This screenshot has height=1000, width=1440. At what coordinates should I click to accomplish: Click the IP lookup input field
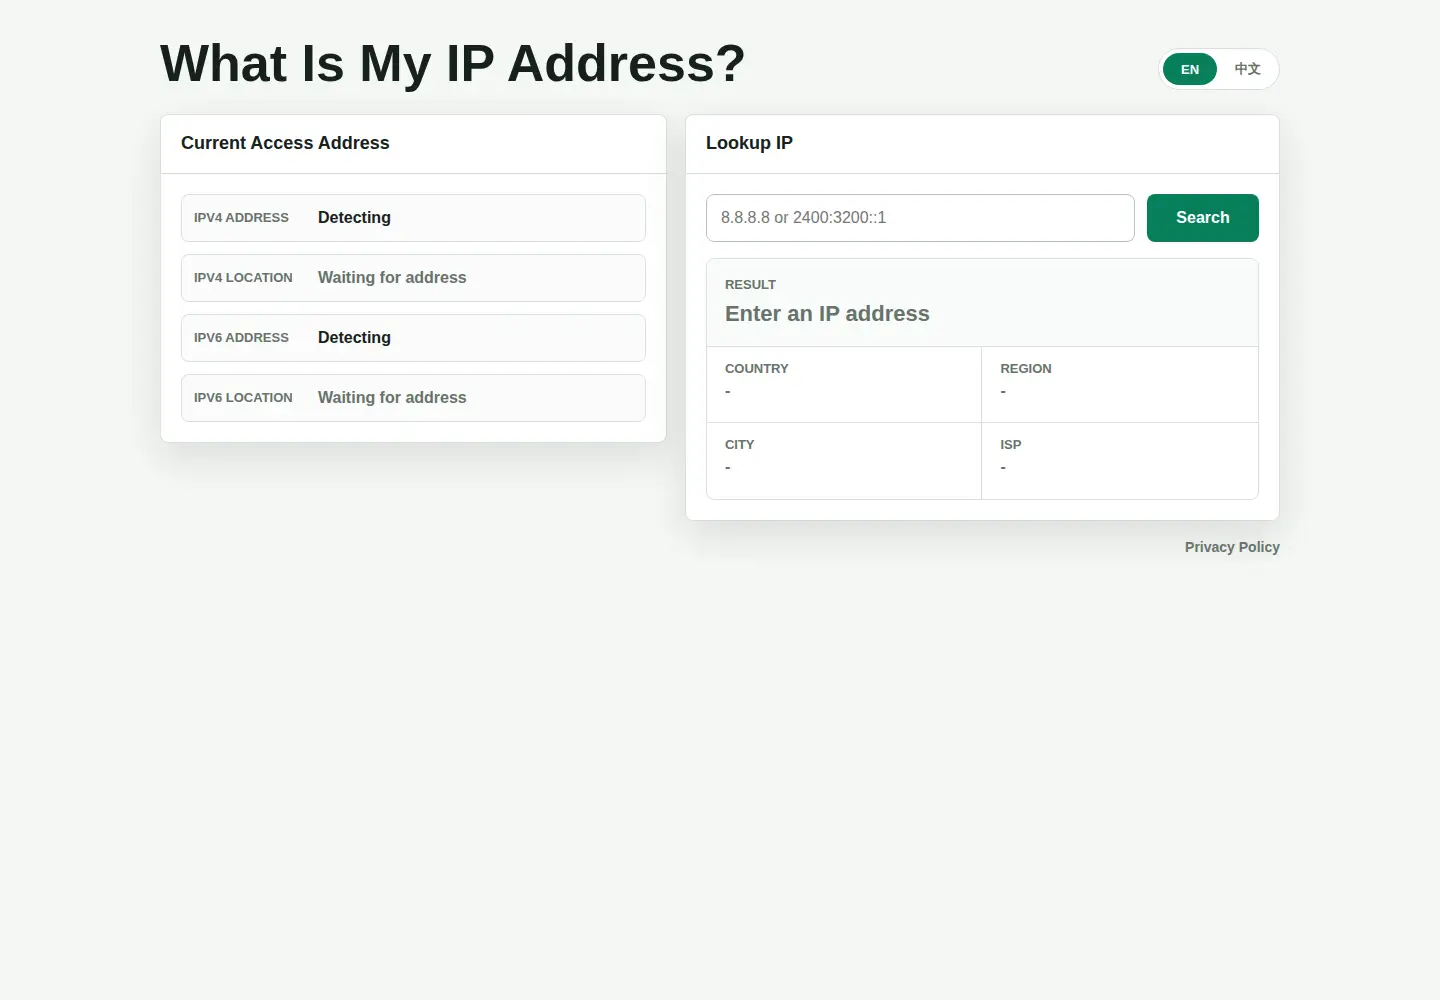(920, 218)
